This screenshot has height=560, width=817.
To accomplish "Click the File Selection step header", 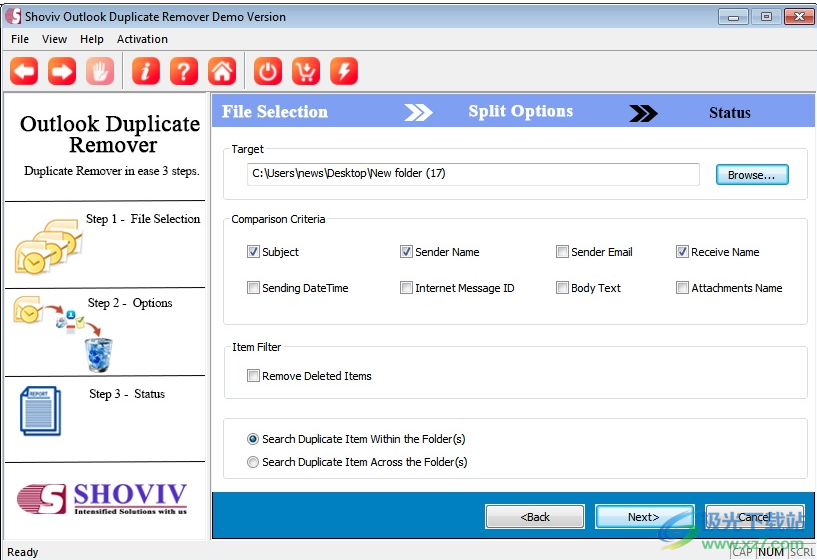I will coord(275,112).
